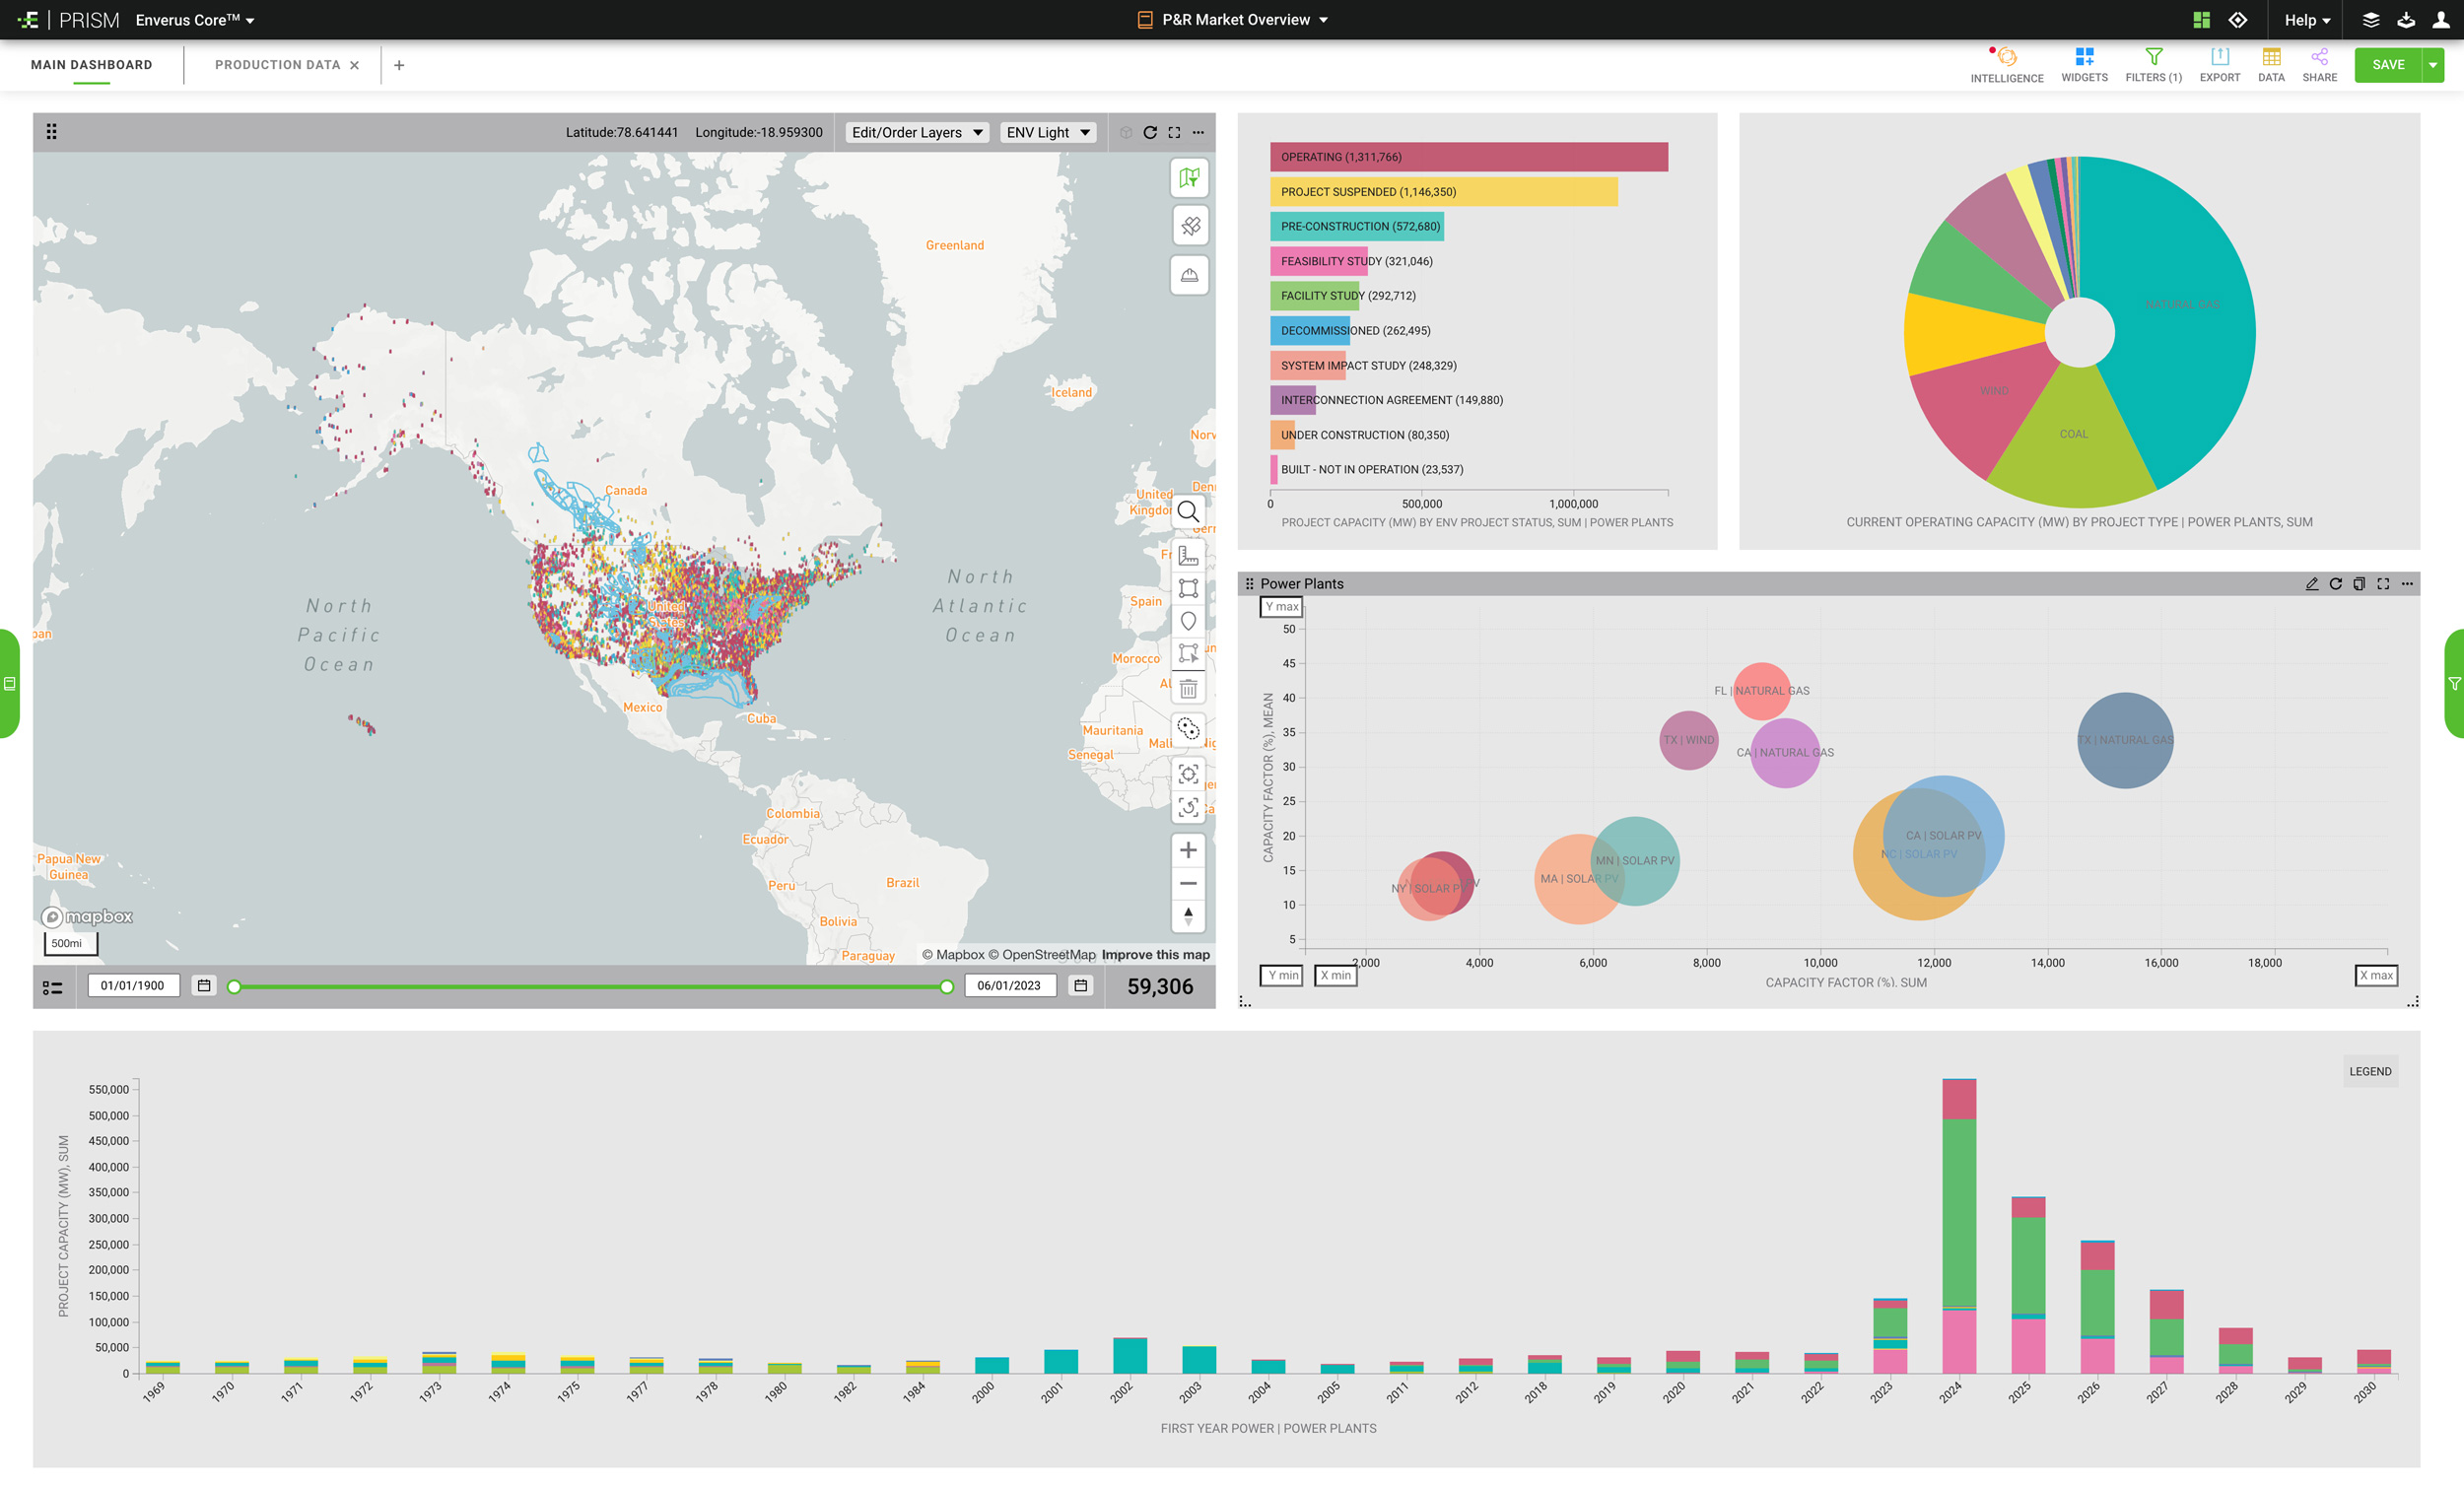Open the Widgets menu
Image resolution: width=2464 pixels, height=1486 pixels.
click(x=2084, y=65)
